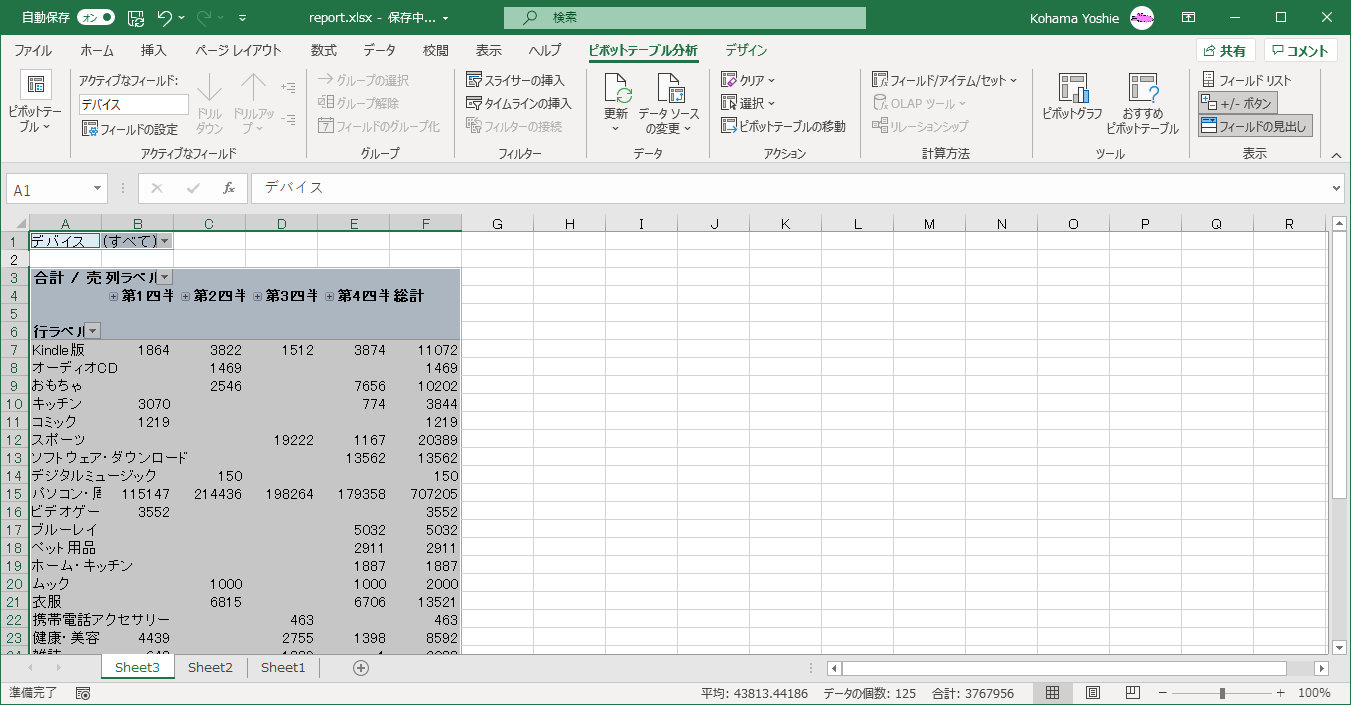Open the PivotTable options button

click(x=34, y=104)
